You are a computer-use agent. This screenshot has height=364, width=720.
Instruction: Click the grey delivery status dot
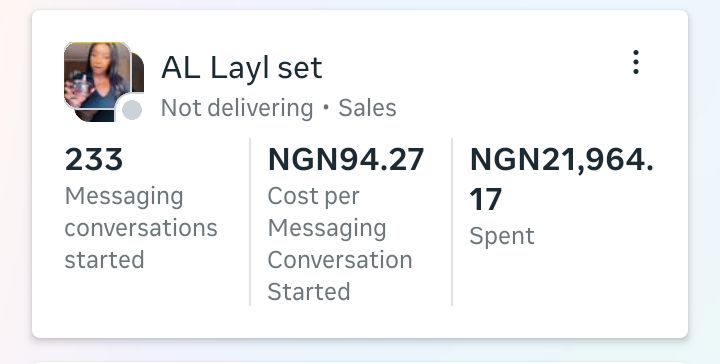pyautogui.click(x=132, y=110)
